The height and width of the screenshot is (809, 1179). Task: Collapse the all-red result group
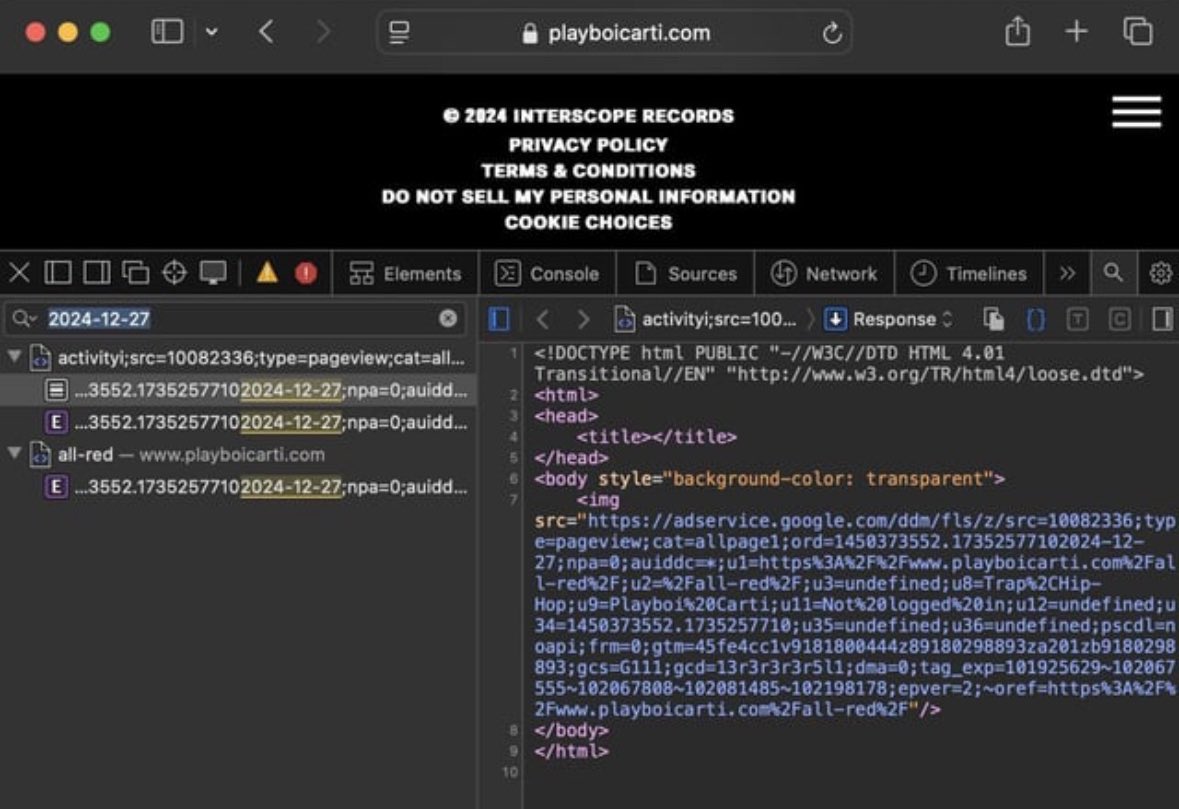tap(14, 453)
